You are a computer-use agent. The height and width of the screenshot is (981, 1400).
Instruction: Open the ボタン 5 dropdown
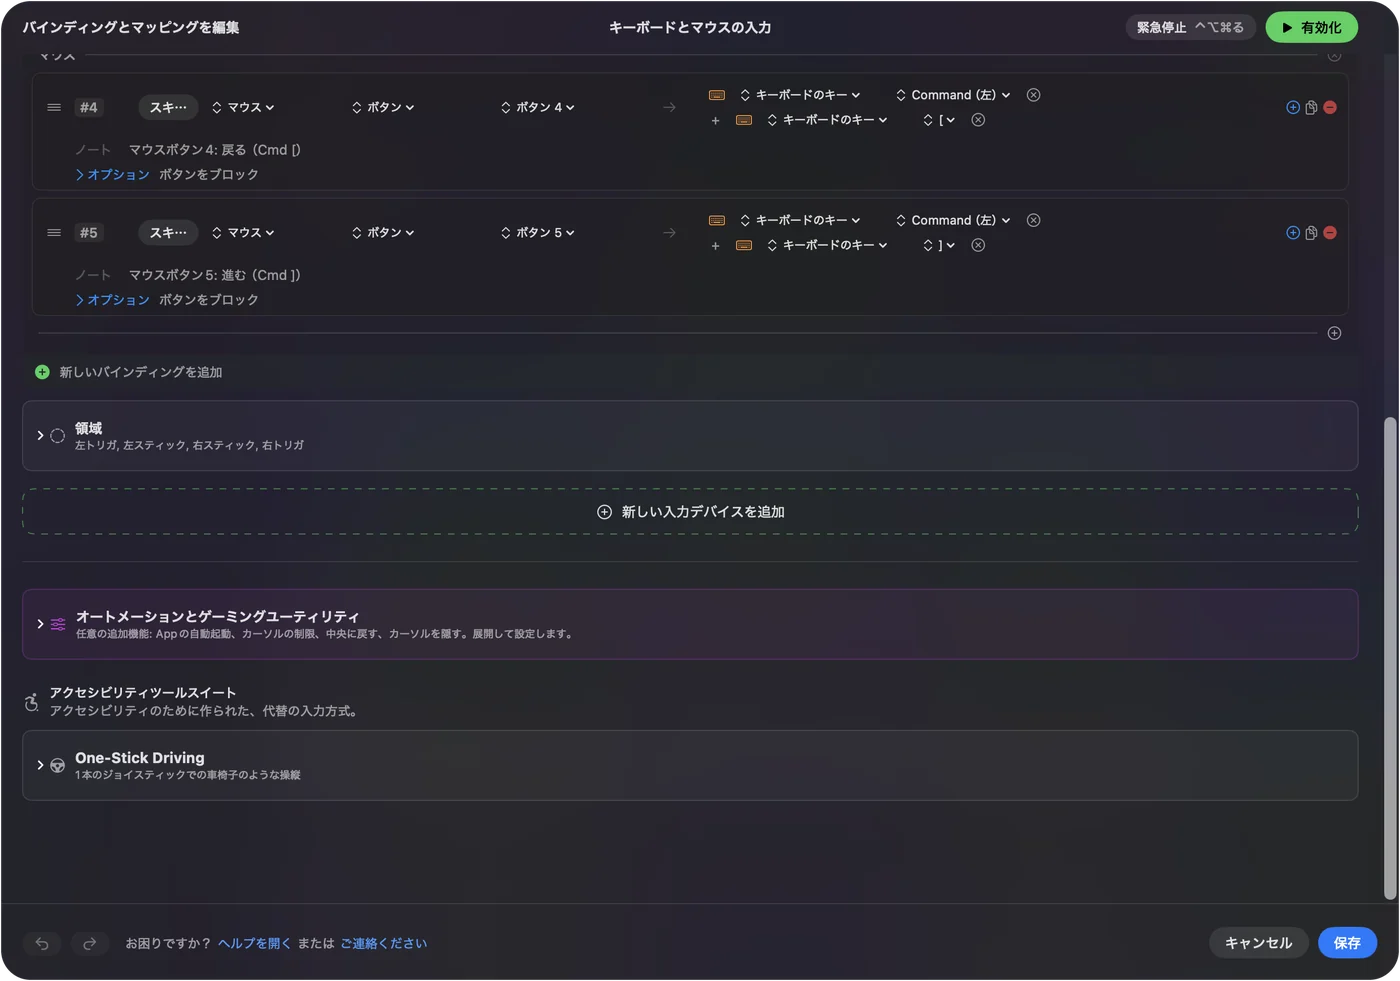(x=538, y=232)
